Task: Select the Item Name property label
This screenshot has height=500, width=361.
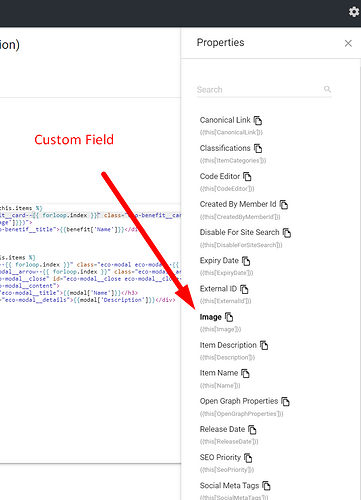Action: (219, 373)
